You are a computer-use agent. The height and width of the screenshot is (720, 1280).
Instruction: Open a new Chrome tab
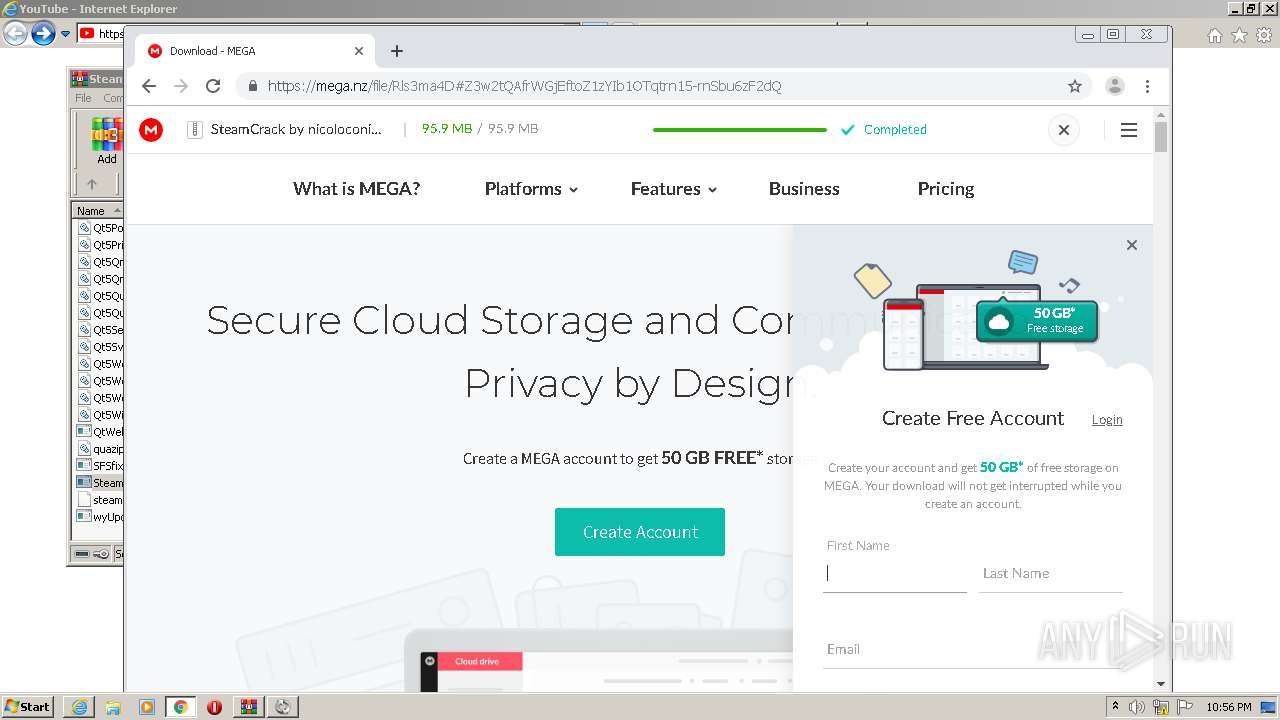[x=397, y=51]
